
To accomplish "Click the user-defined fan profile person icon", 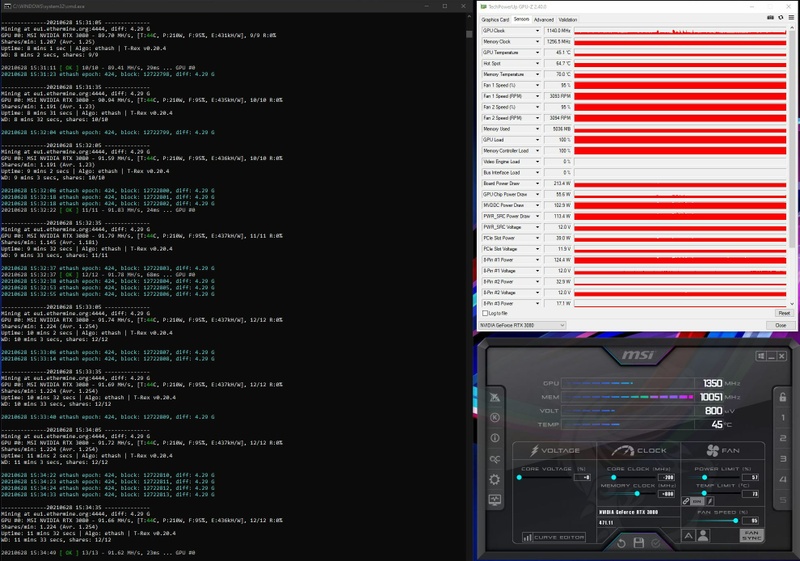I will pyautogui.click(x=704, y=536).
